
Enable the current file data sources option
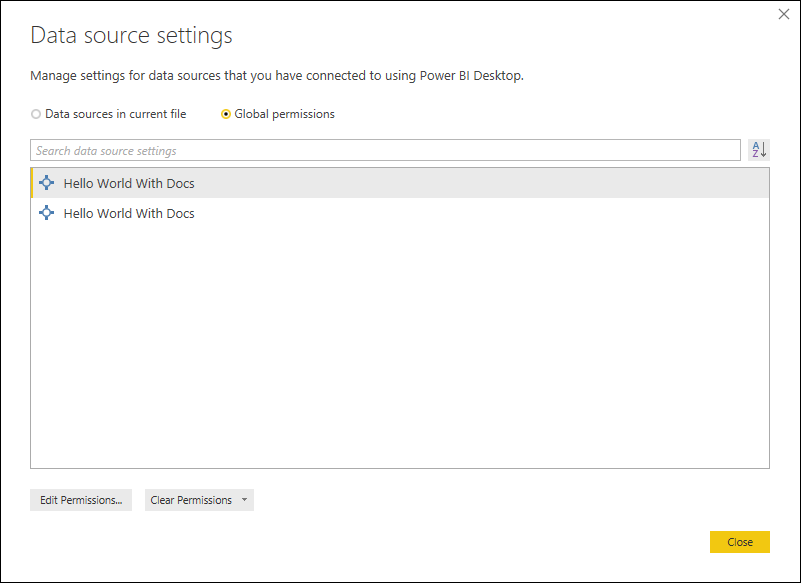point(35,114)
